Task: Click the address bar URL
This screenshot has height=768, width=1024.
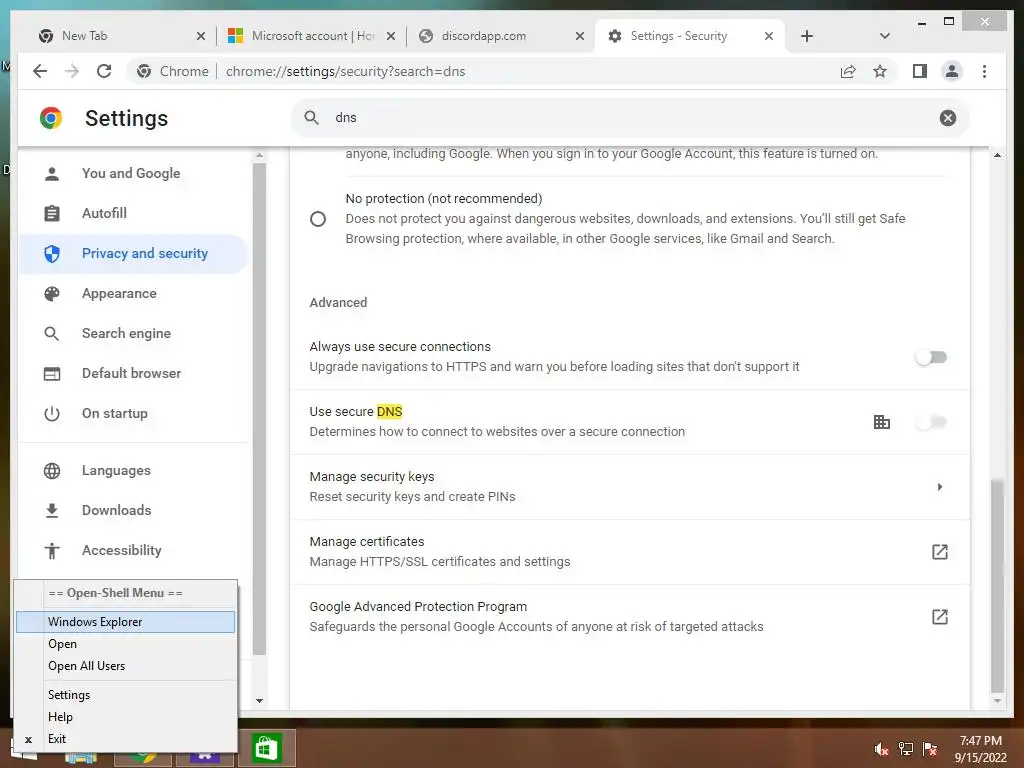Action: (345, 71)
